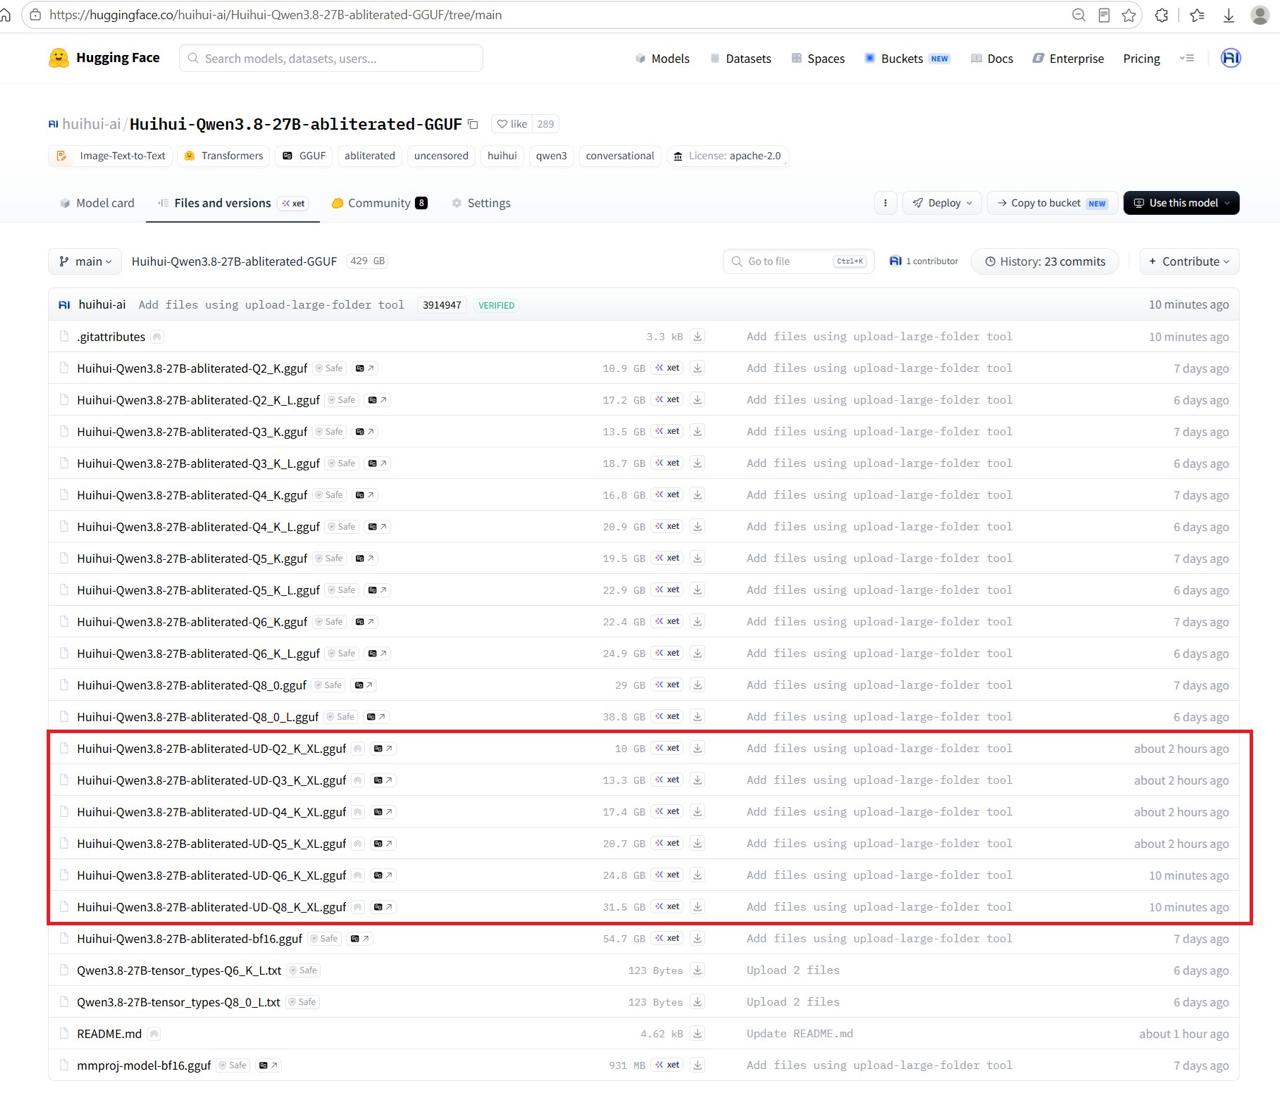Open browser extensions puzzle icon
Viewport: 1280px width, 1098px height.
(x=1161, y=15)
